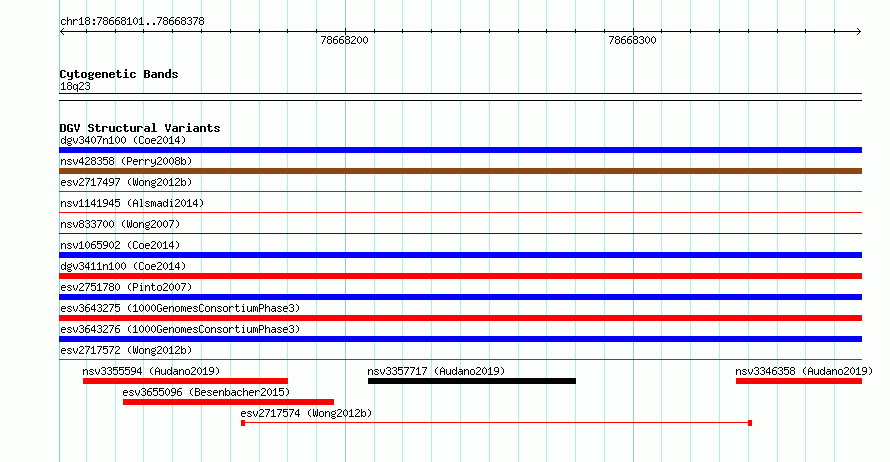890x462 pixels.
Task: Click the left arrowhead of the ruler
Action: pyautogui.click(x=62, y=31)
